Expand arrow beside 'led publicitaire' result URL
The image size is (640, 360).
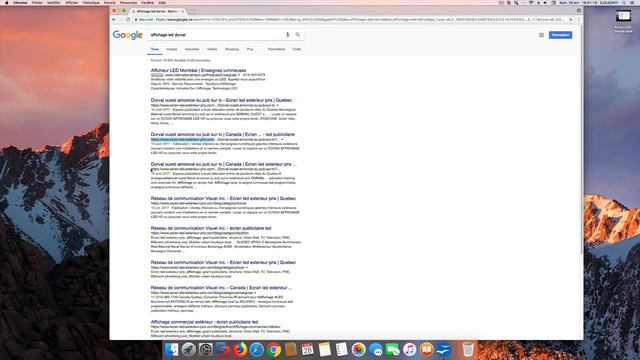click(x=282, y=140)
